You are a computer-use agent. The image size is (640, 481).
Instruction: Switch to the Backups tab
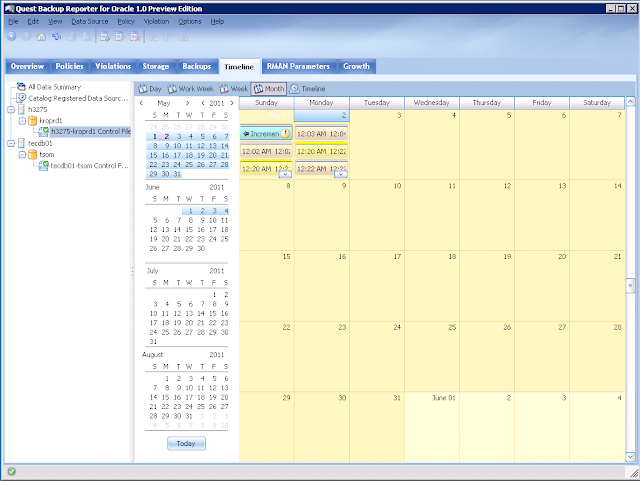197,66
